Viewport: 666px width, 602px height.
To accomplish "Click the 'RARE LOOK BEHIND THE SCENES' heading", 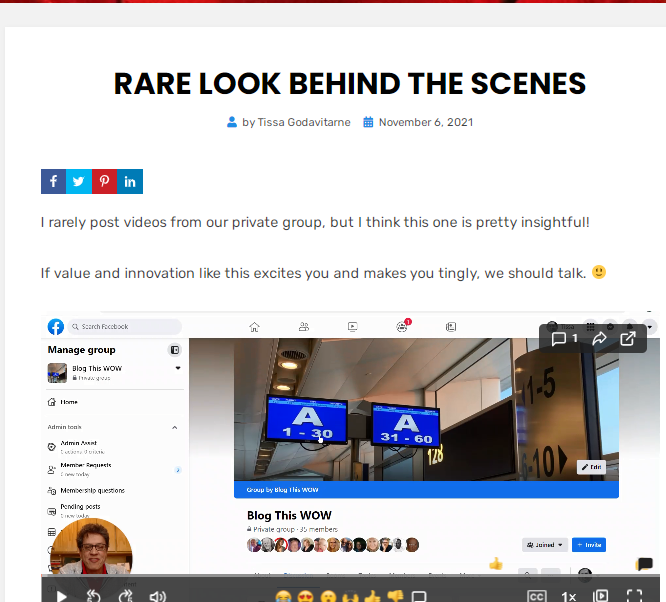I will 350,84.
